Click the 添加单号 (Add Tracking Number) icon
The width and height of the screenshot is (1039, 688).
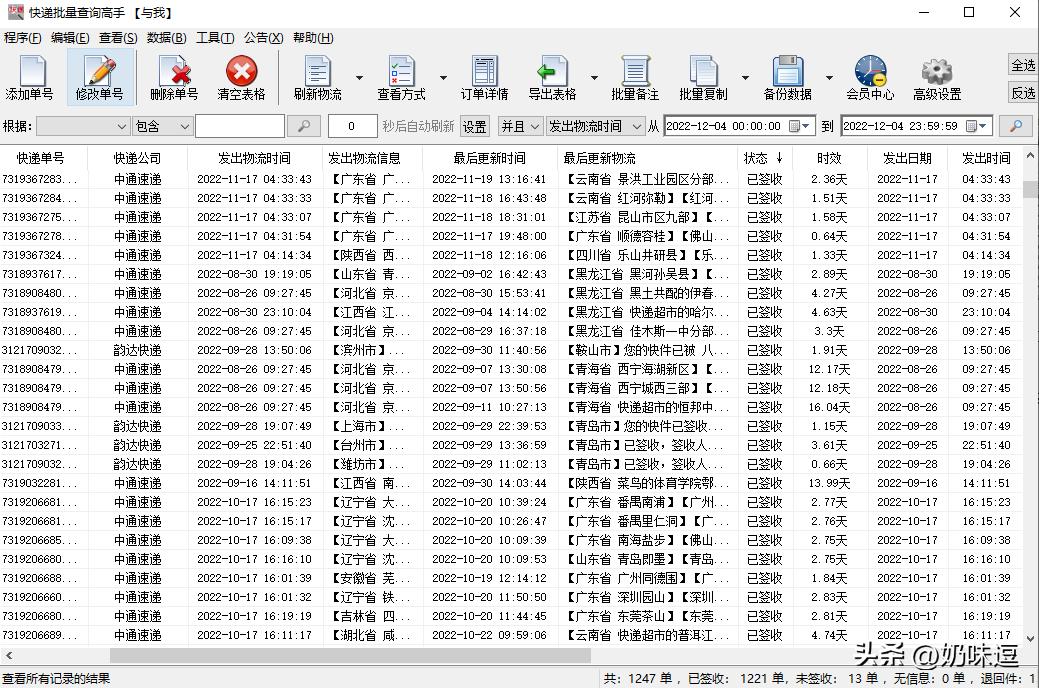[x=30, y=78]
